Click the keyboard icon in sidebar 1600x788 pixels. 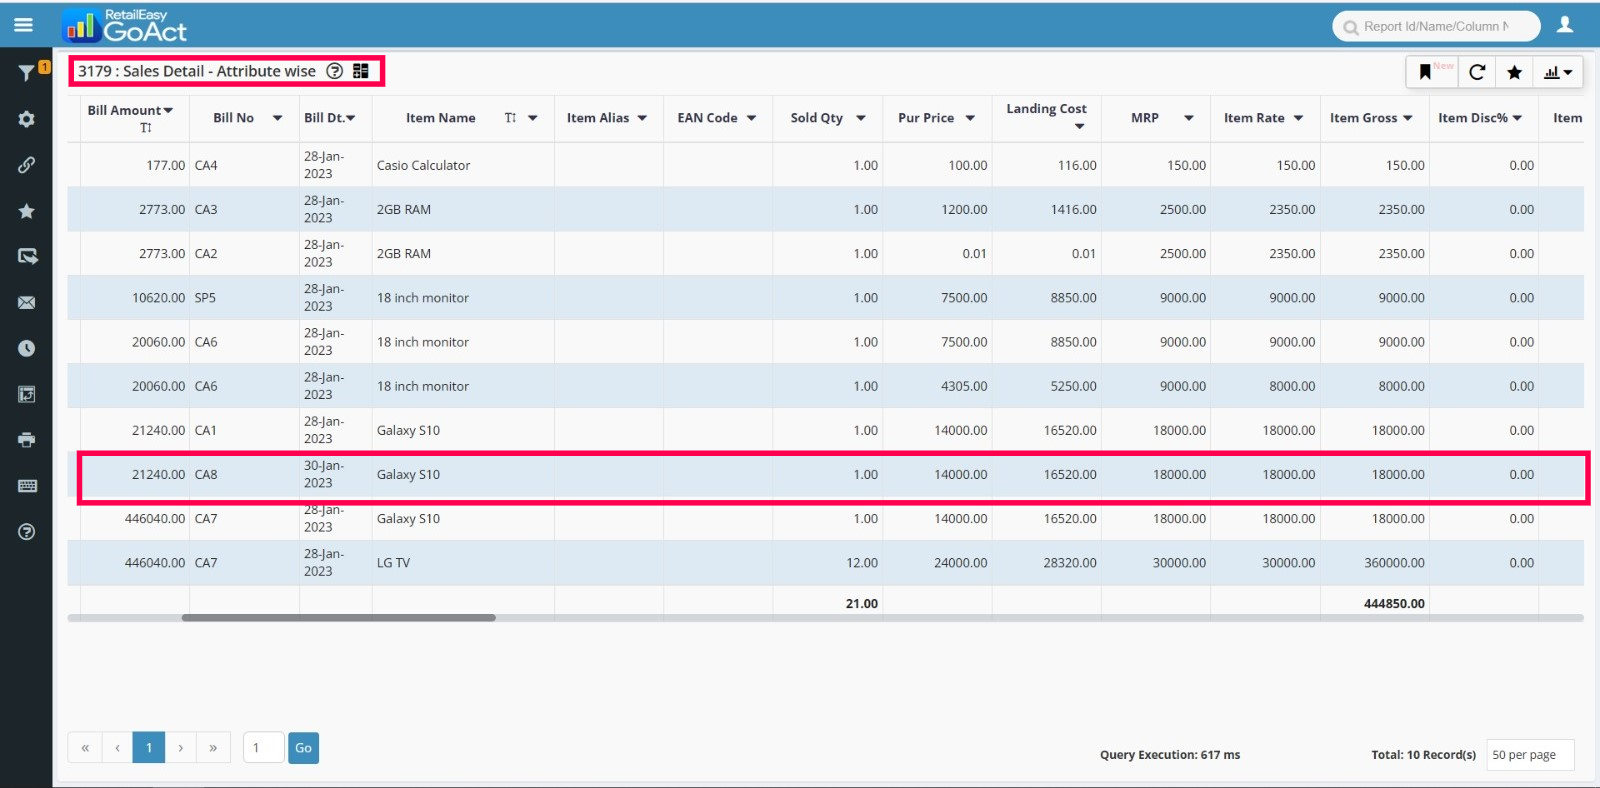(x=27, y=486)
